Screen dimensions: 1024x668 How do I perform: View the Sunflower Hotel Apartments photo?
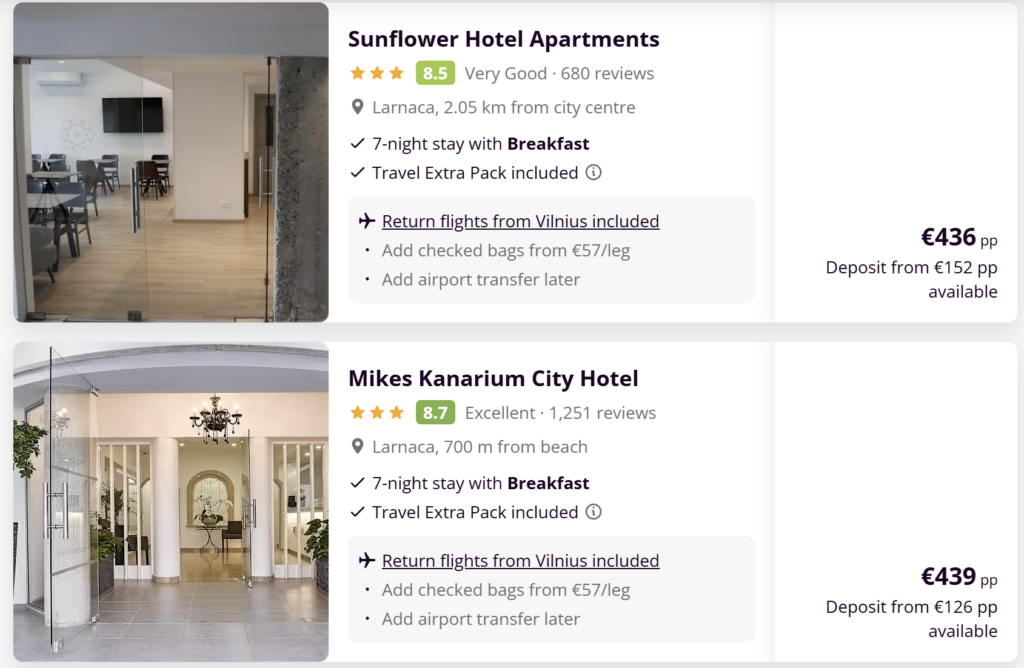(171, 162)
